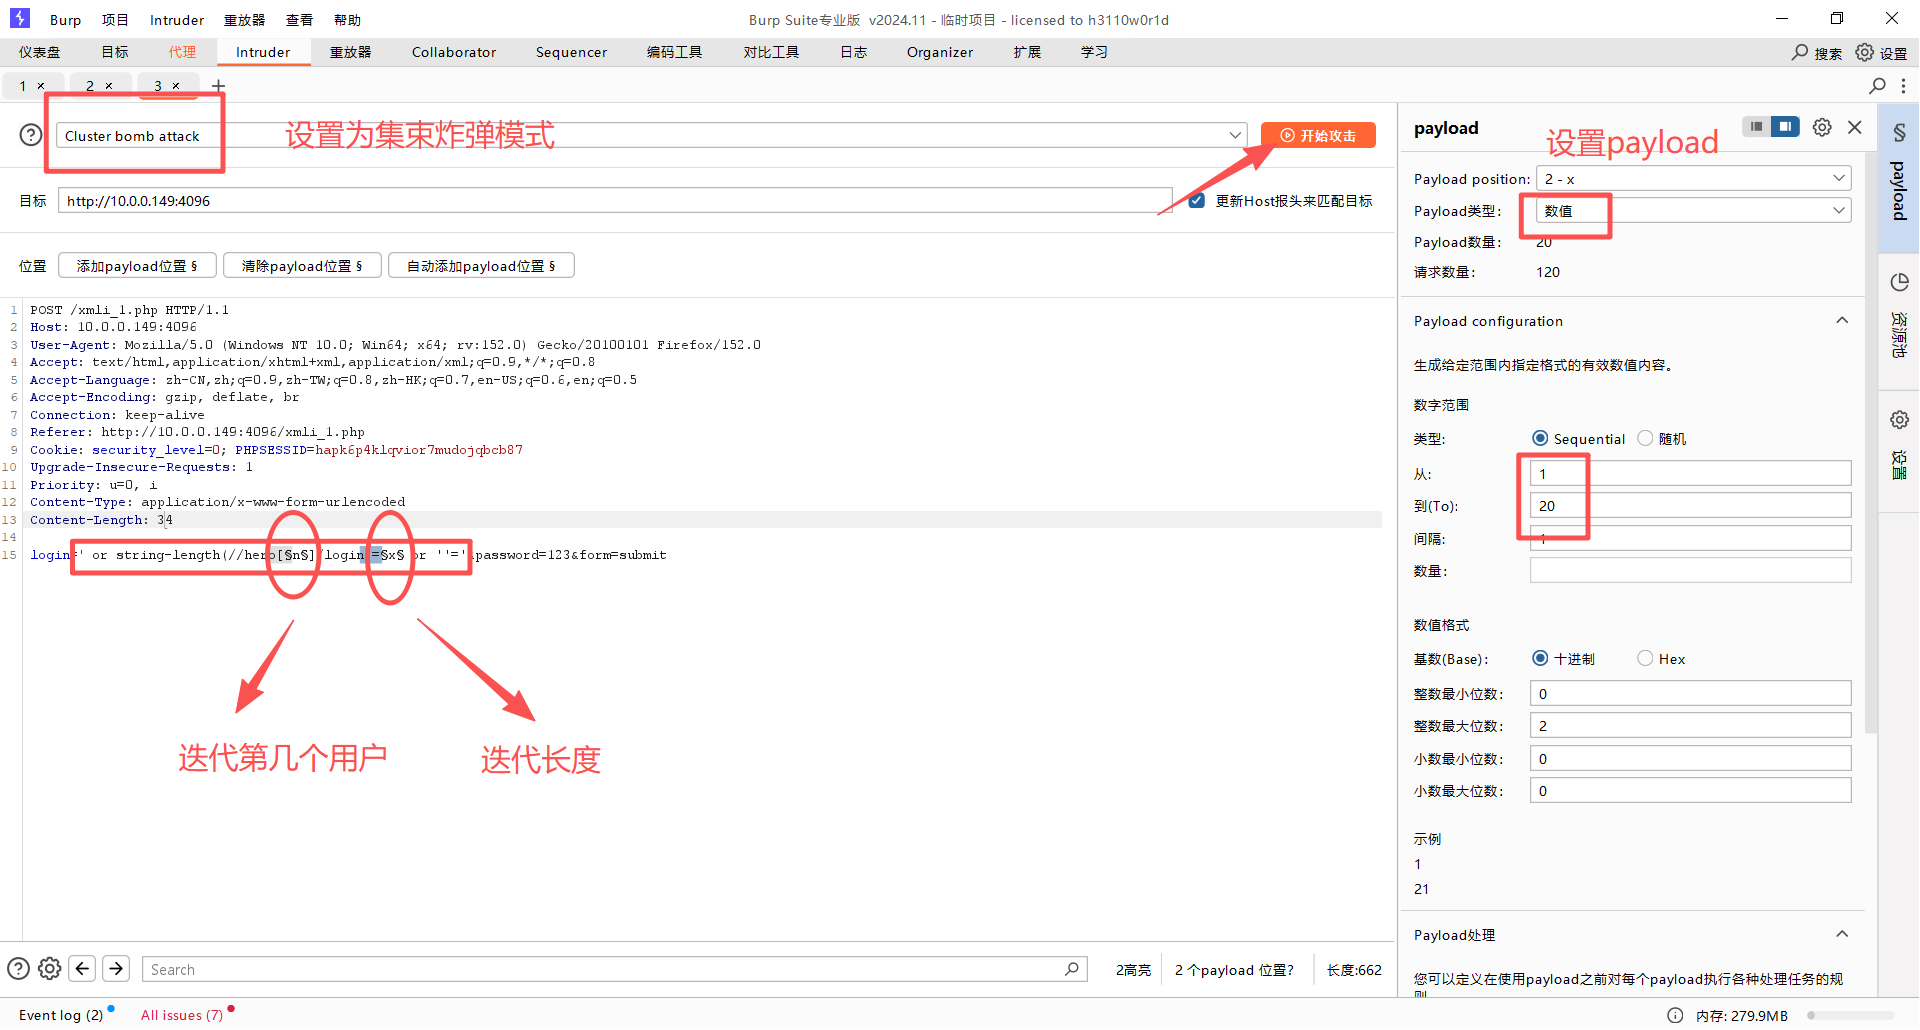Close the payload side panel

(x=1855, y=127)
